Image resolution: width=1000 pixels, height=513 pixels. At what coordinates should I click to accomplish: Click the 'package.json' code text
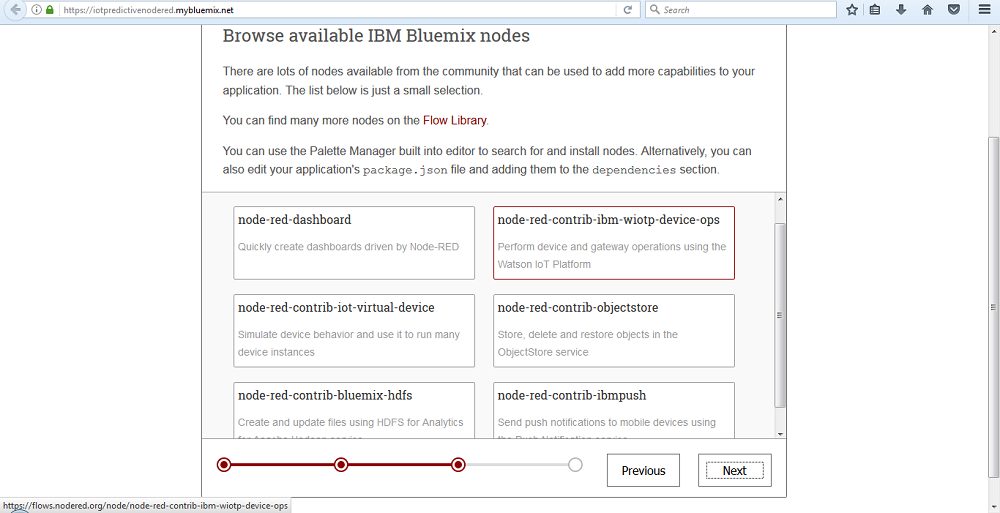(x=405, y=171)
